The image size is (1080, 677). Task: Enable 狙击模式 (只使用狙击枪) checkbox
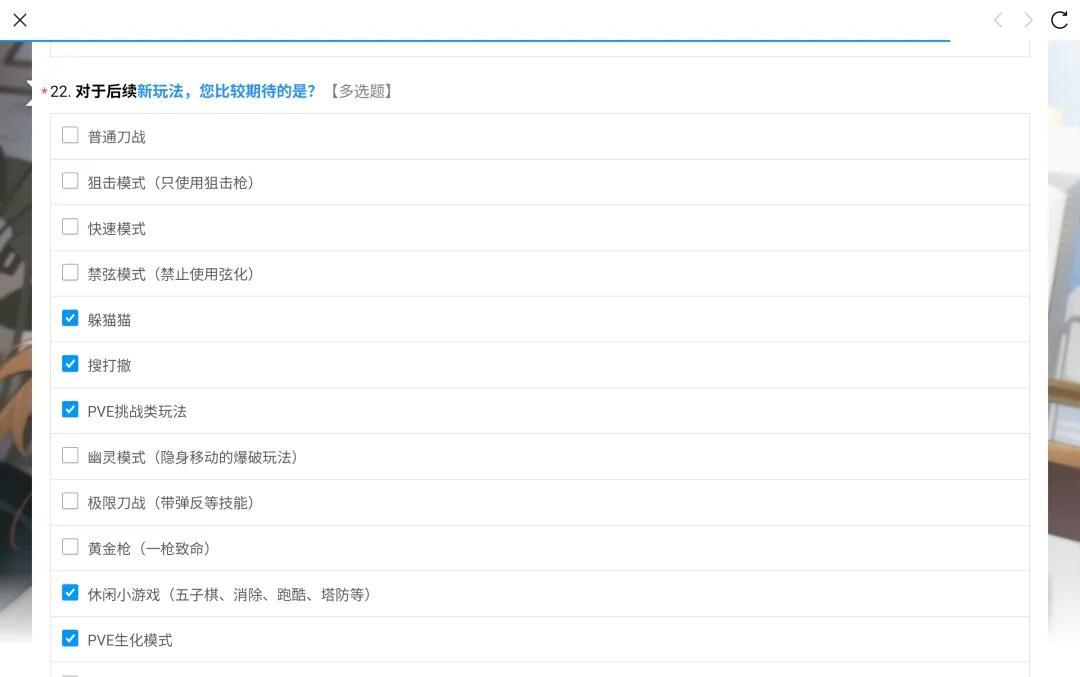tap(70, 181)
